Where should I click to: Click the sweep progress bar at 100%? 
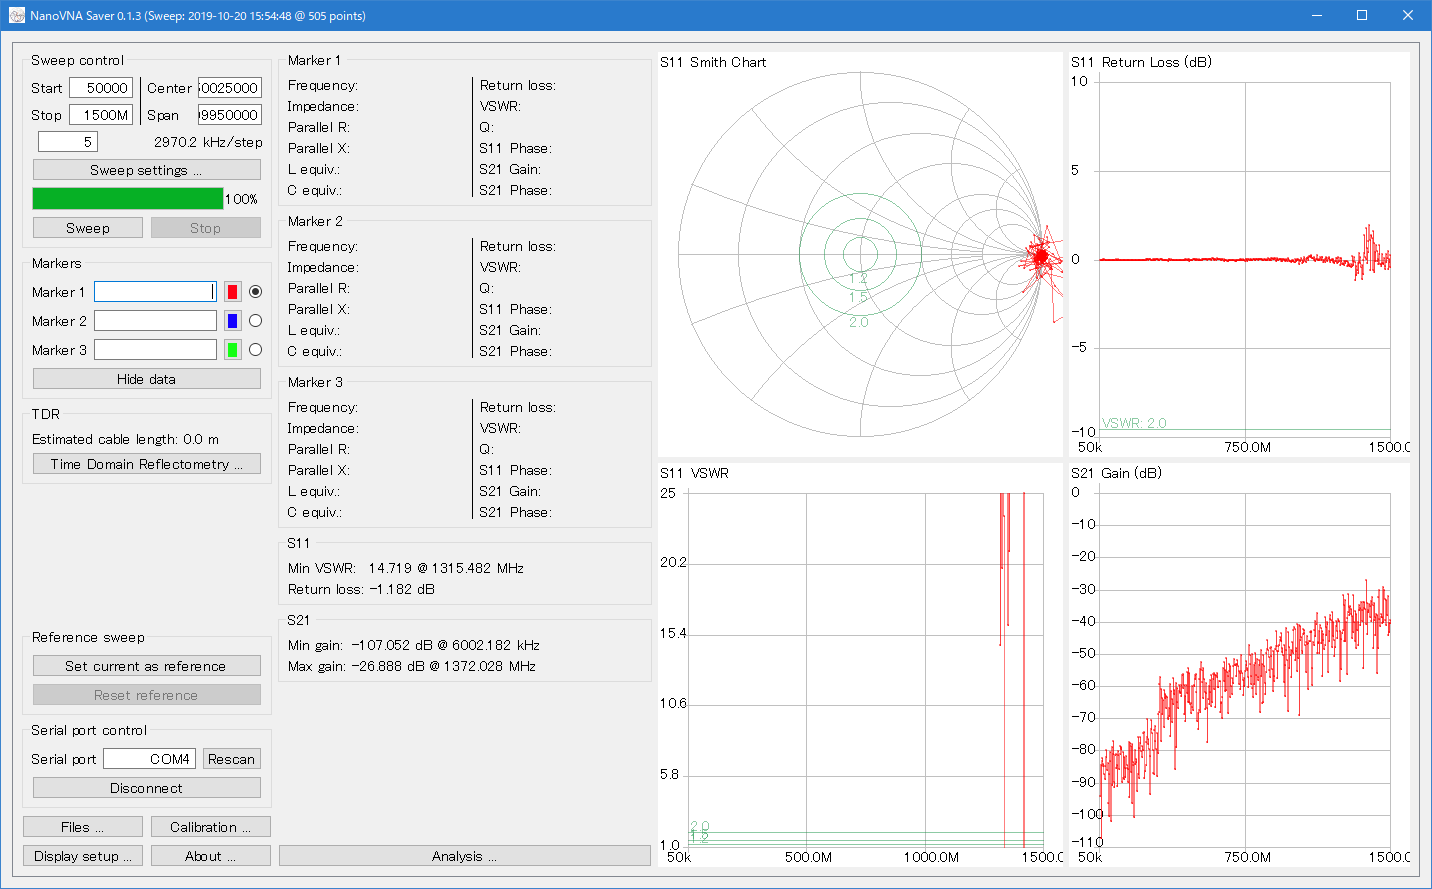[128, 198]
